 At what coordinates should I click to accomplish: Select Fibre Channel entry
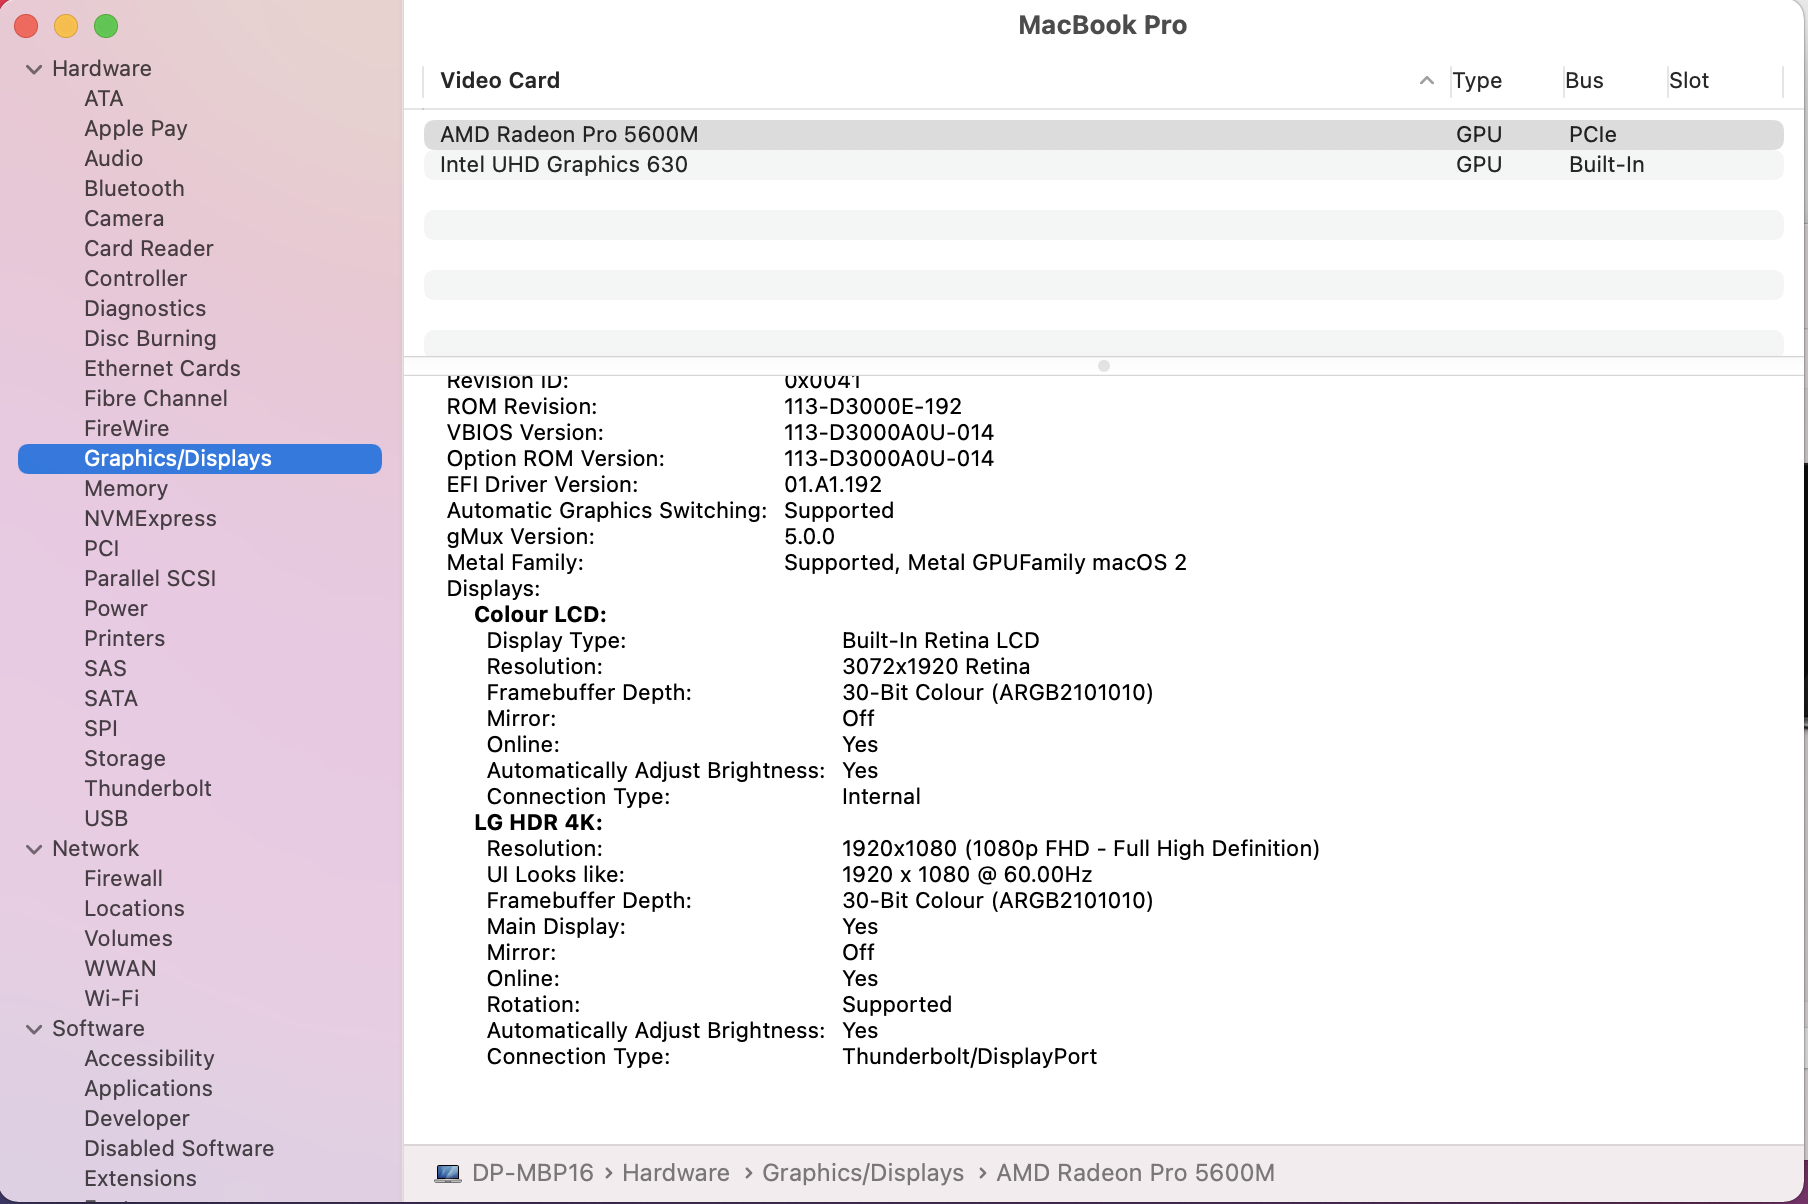click(156, 399)
